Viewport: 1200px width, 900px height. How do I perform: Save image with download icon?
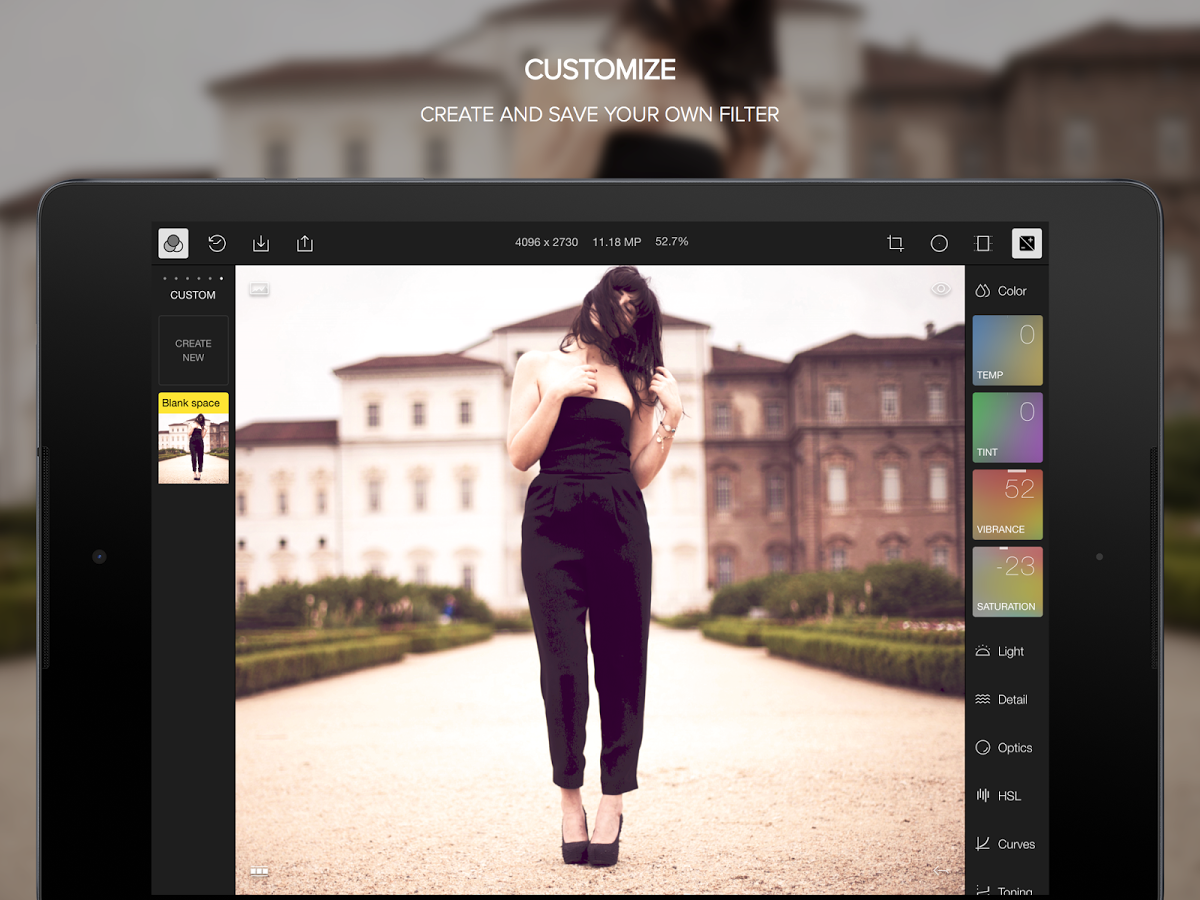[x=261, y=243]
